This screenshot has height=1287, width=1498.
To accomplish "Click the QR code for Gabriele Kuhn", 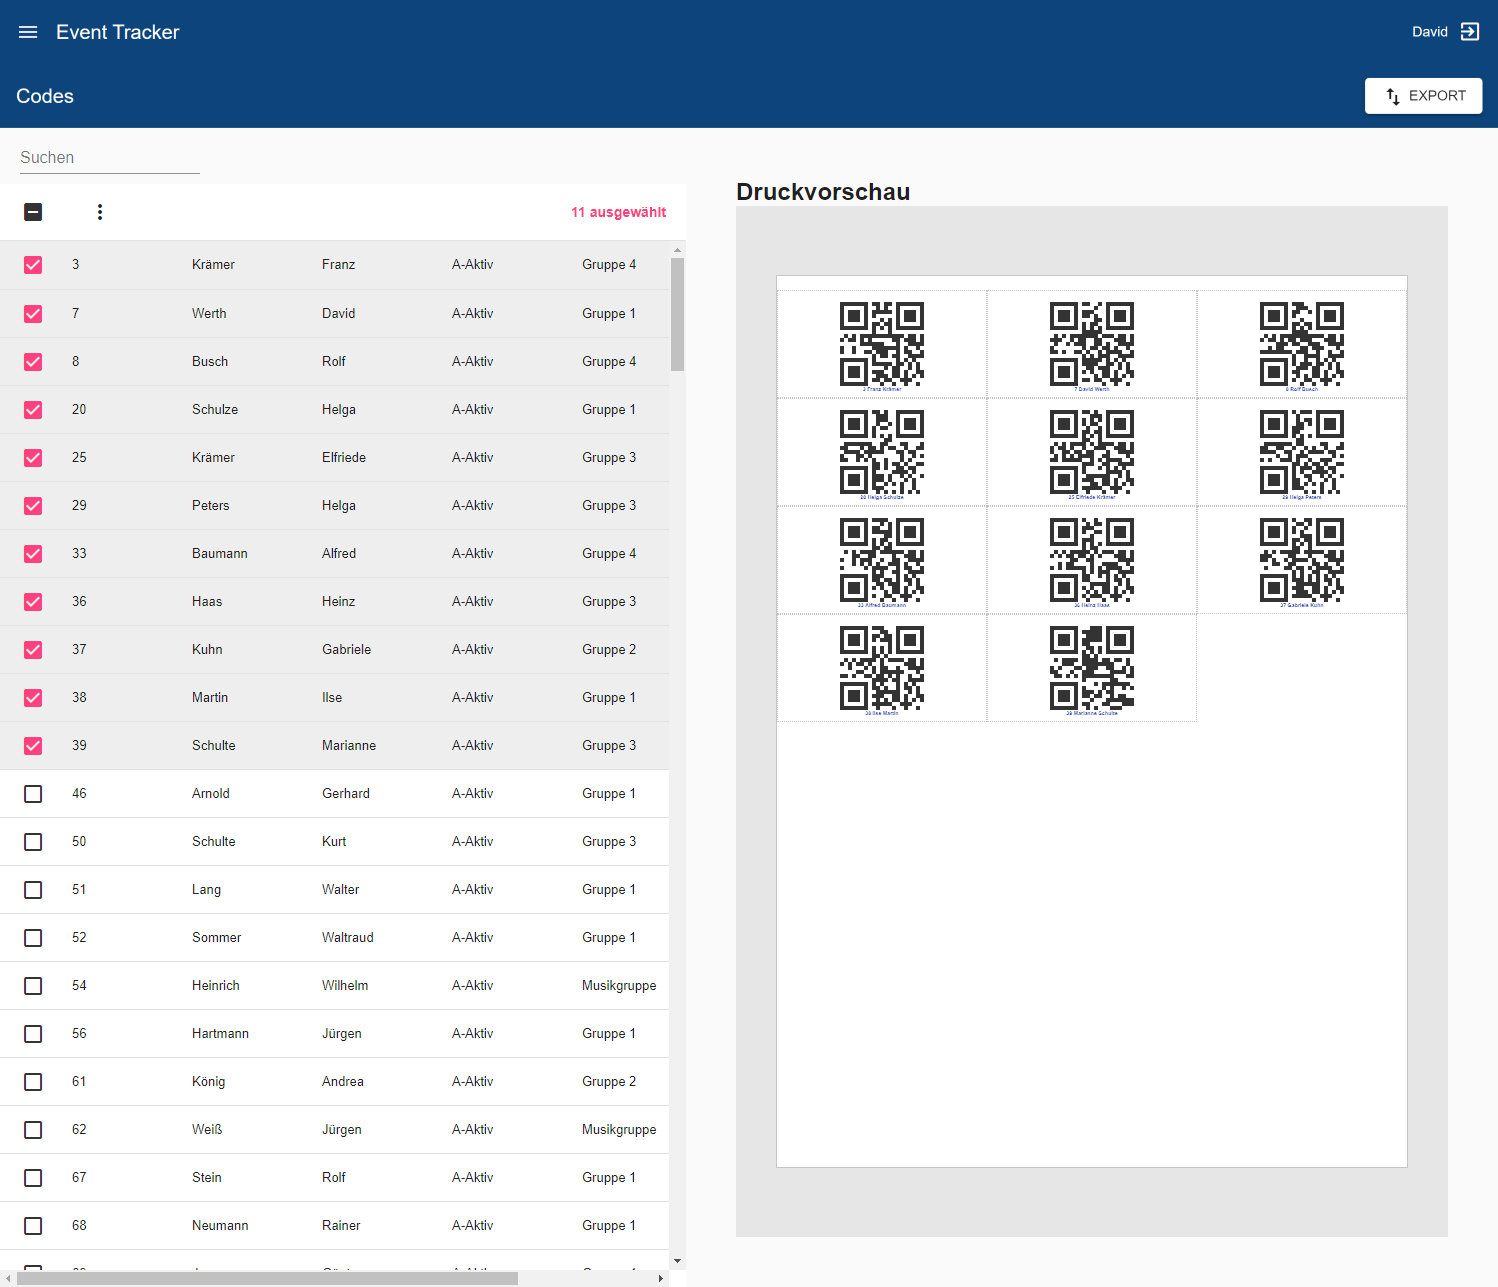I will (1302, 560).
